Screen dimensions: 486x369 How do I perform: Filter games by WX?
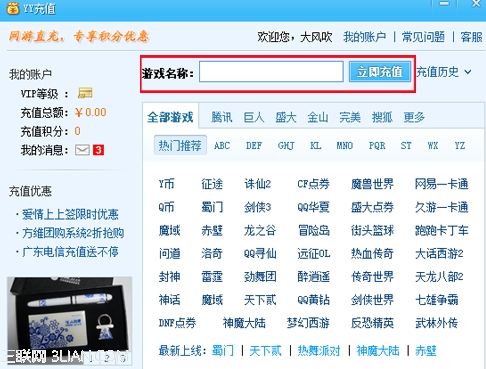(433, 146)
